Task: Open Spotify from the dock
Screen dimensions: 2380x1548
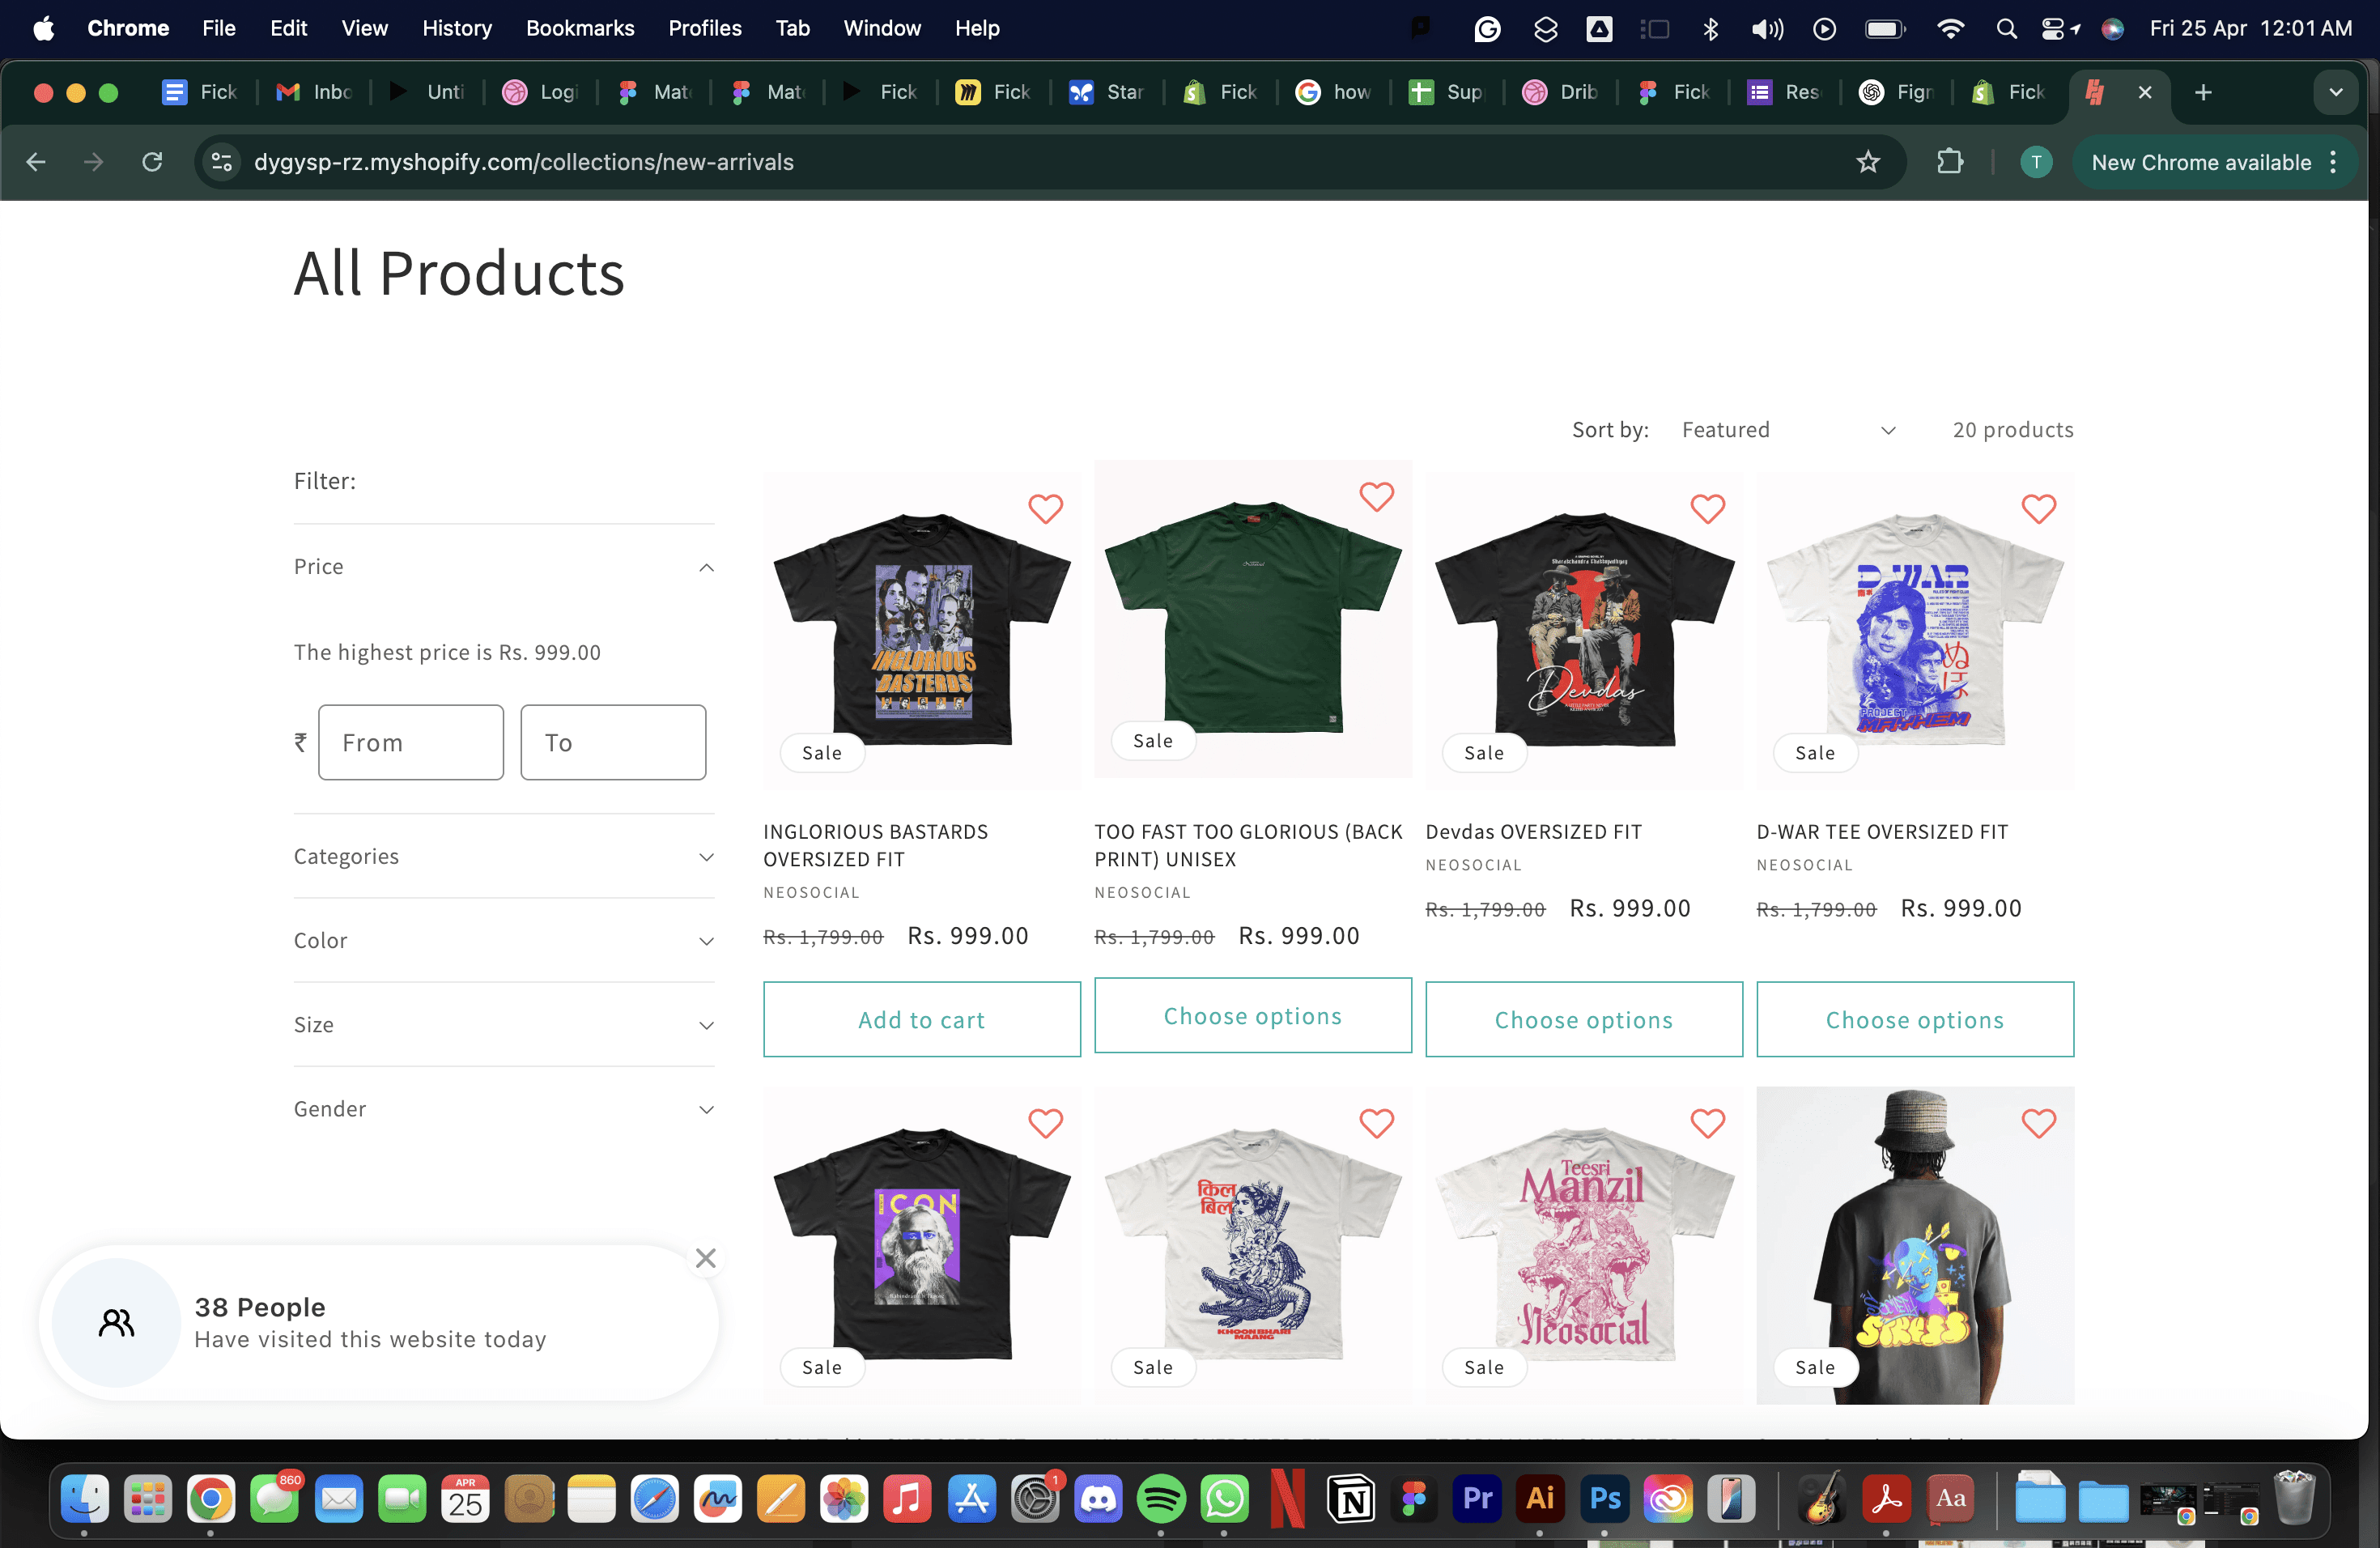Action: 1160,1499
